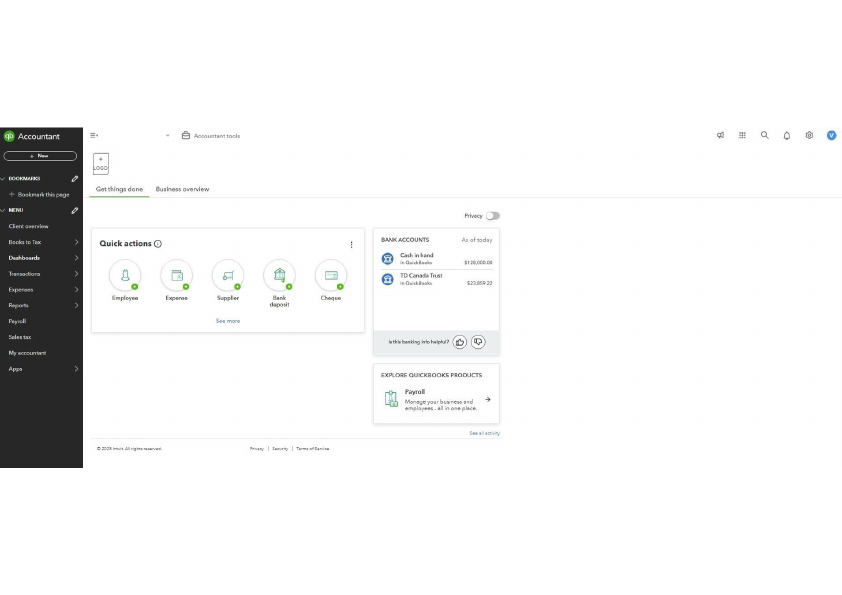The width and height of the screenshot is (842, 595).
Task: Create a Cheque via quick action icon
Action: [x=331, y=277]
